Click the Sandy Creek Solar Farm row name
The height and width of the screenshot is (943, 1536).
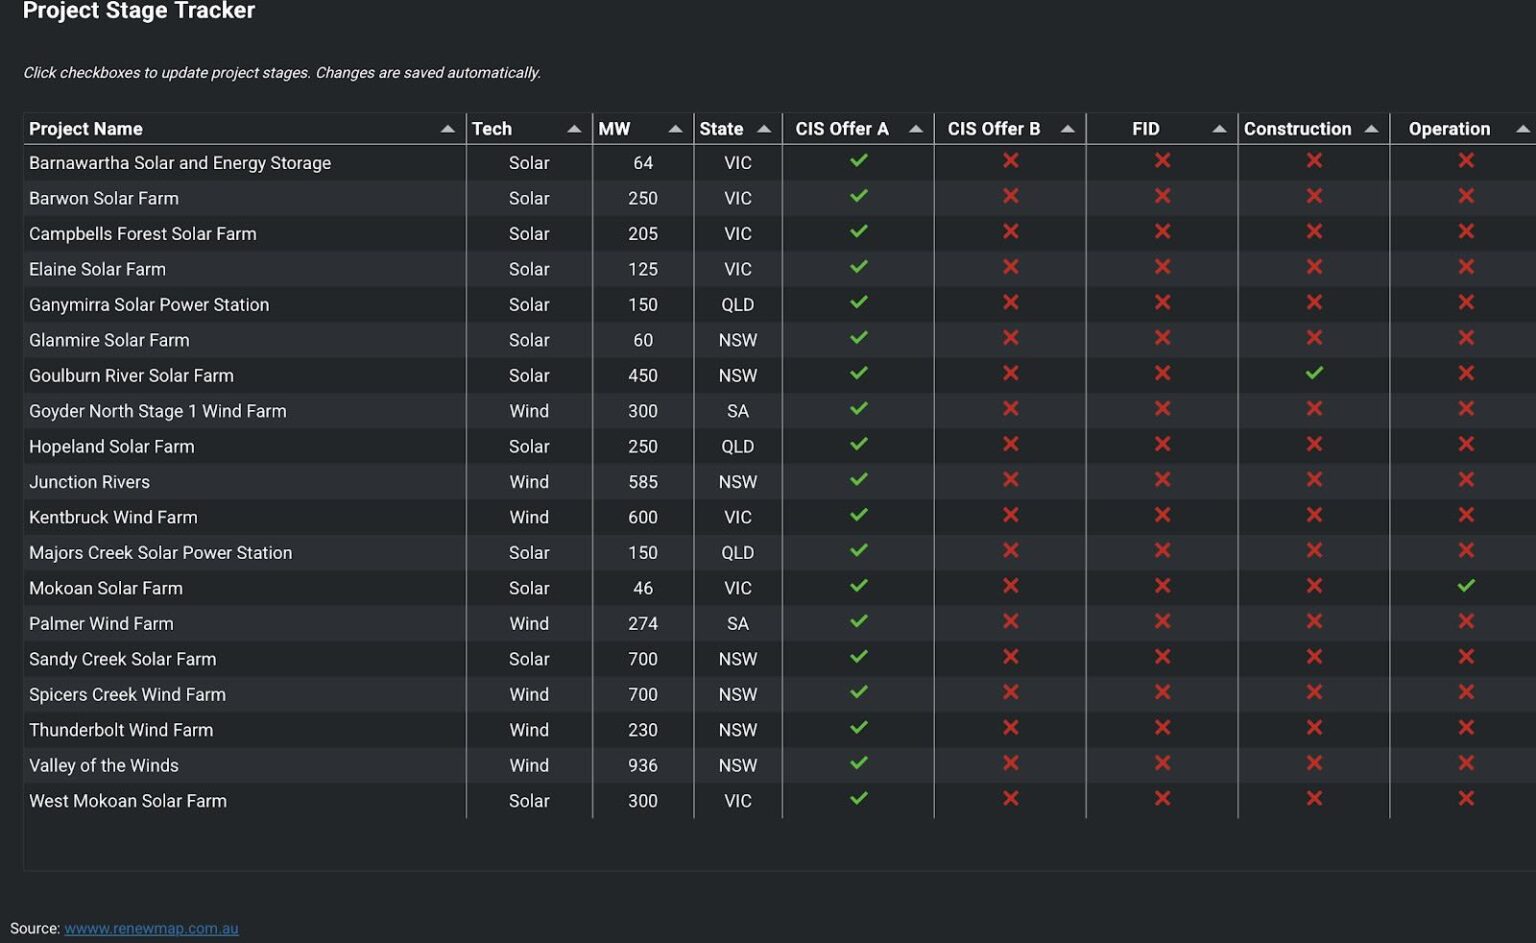coord(122,659)
